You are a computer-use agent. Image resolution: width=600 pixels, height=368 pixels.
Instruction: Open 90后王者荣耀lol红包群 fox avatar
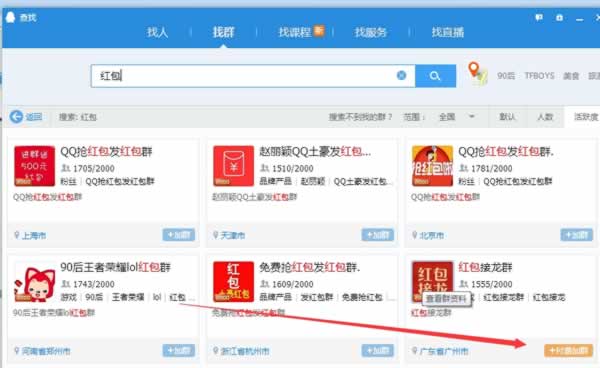[x=34, y=282]
